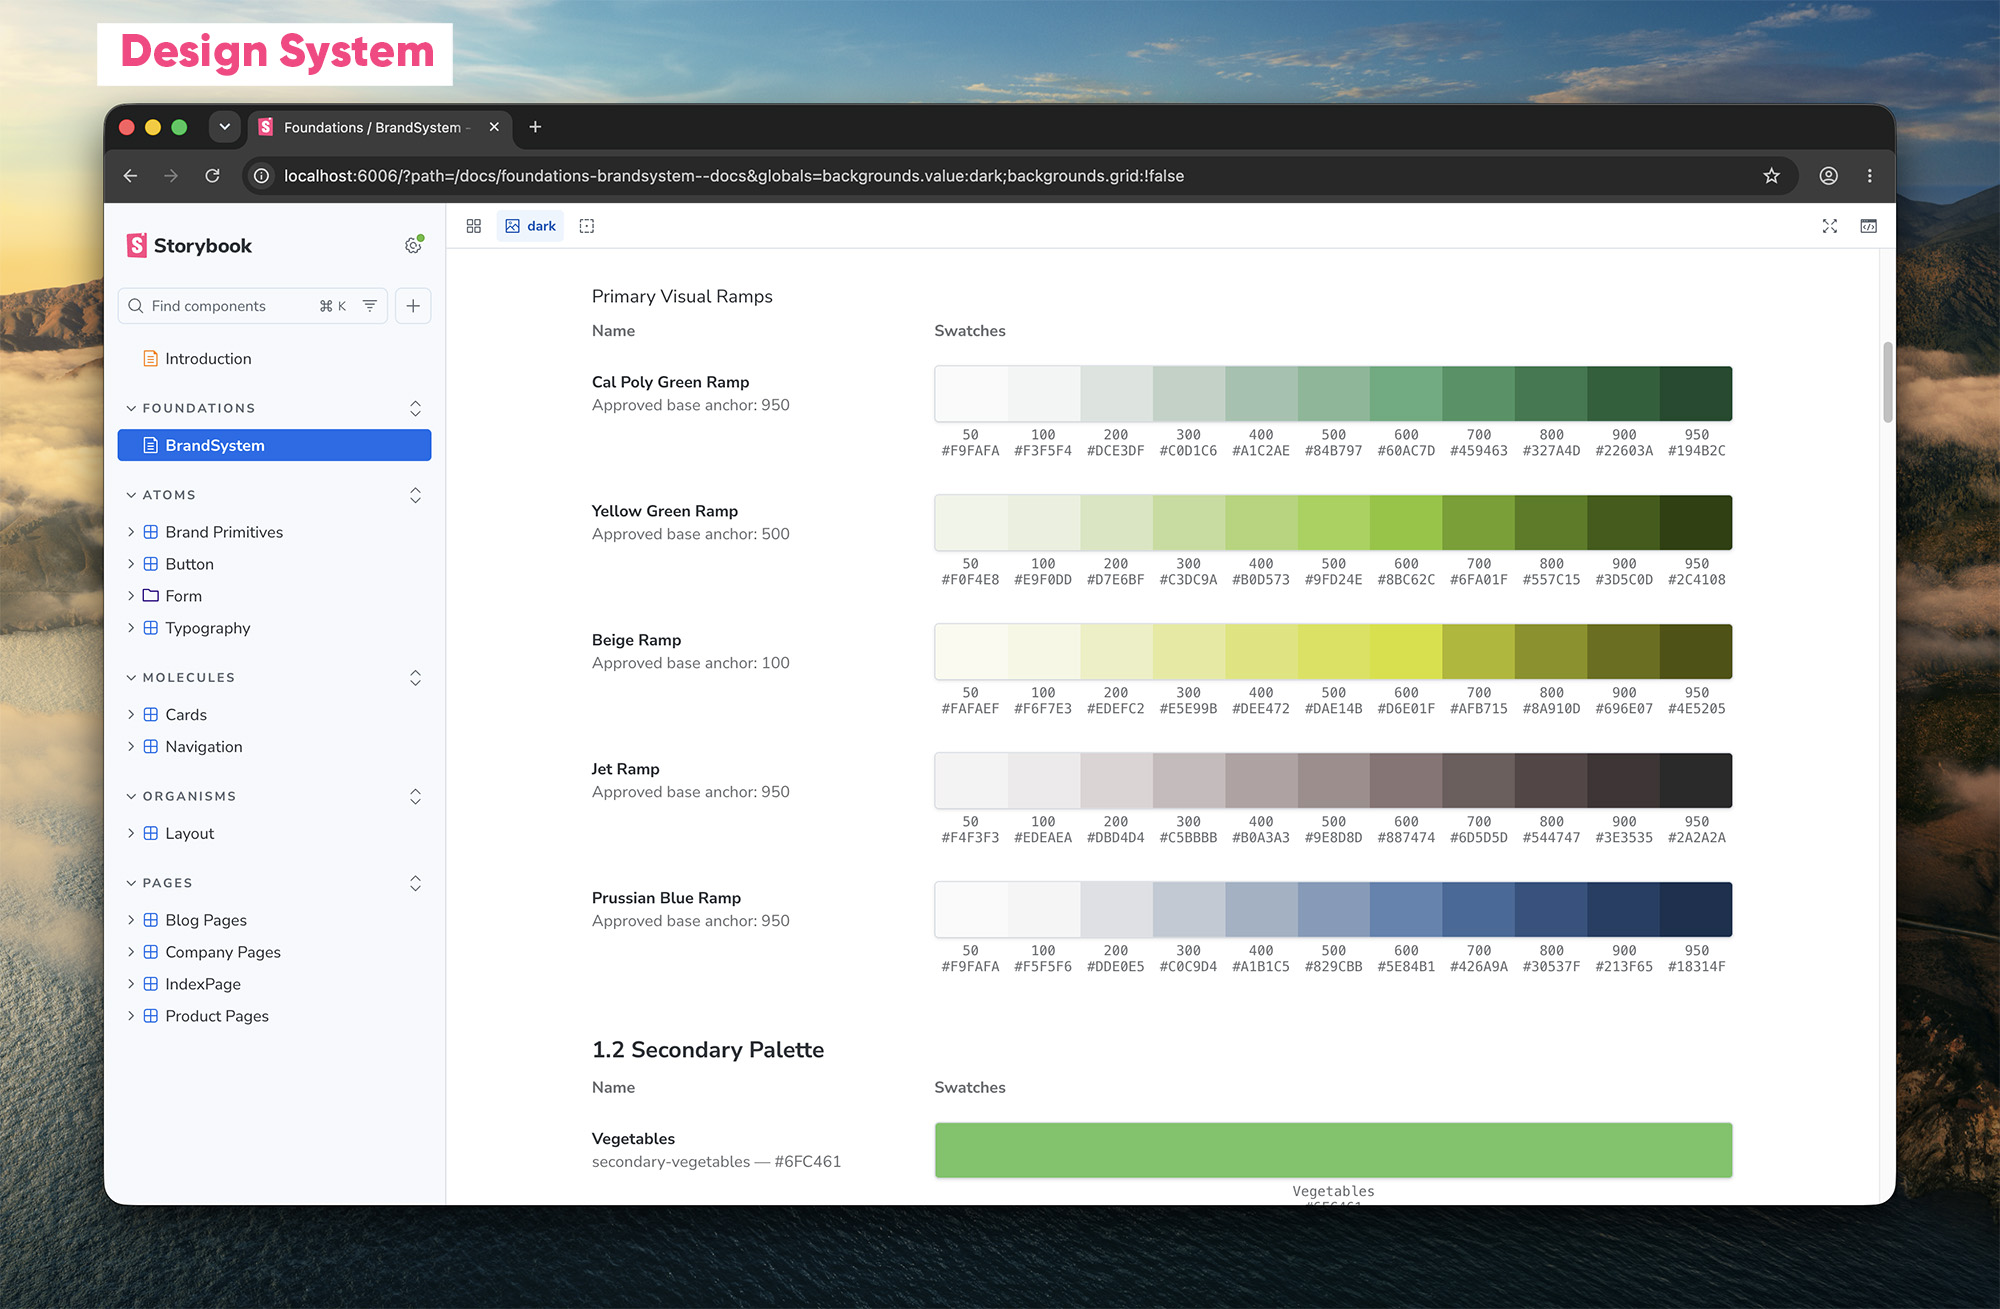2000x1309 pixels.
Task: Click the Yellow Green 500 swatch
Action: (1333, 522)
